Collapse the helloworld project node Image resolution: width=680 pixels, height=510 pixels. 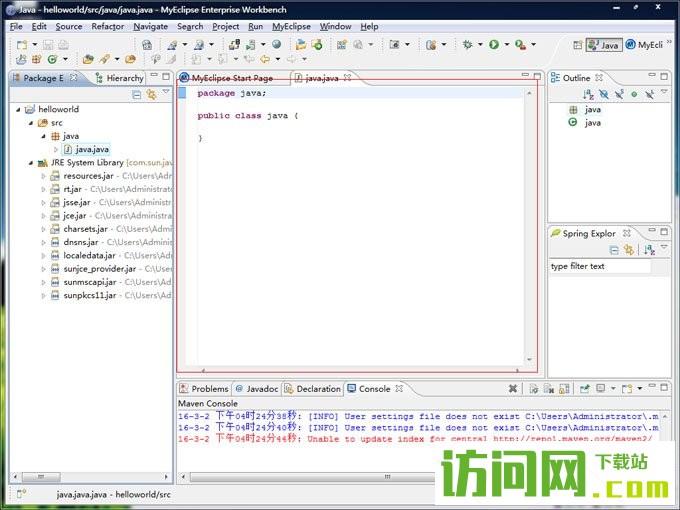coord(18,110)
